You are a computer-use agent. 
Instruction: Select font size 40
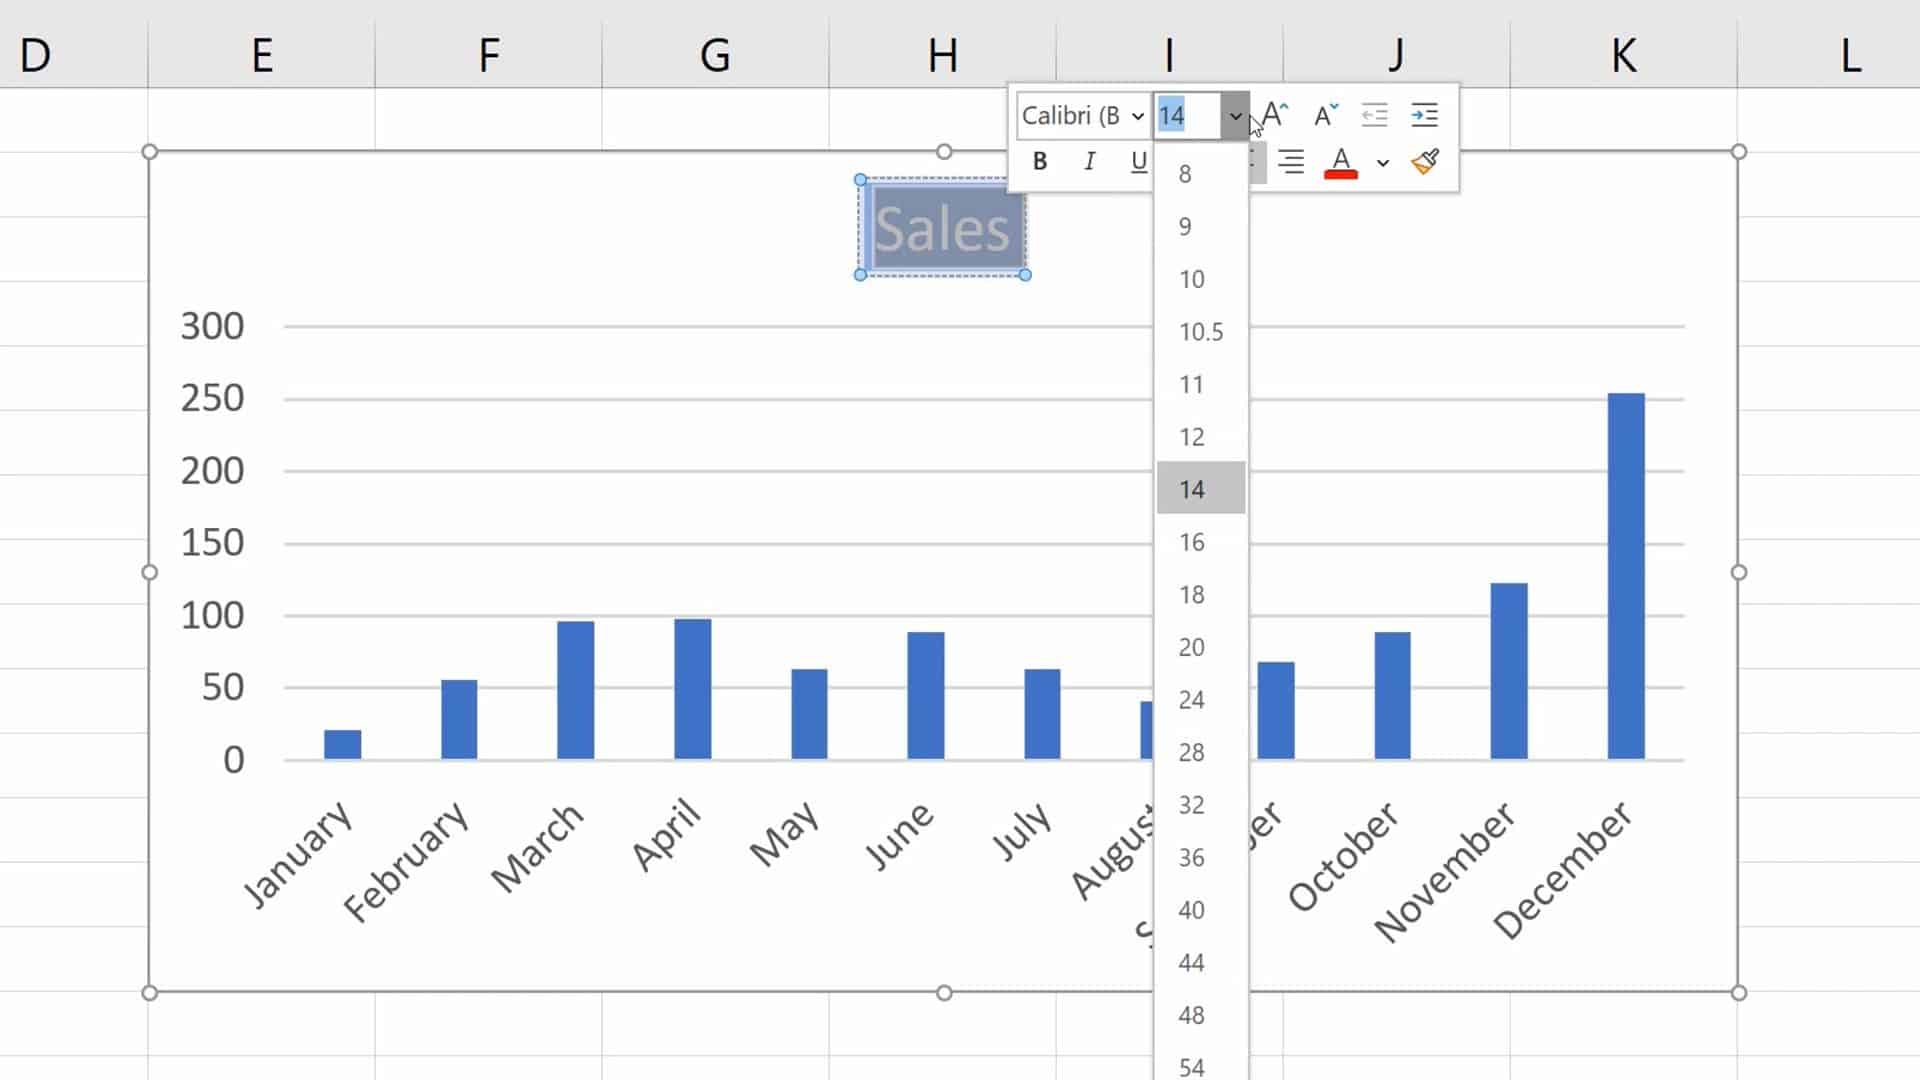pyautogui.click(x=1201, y=910)
